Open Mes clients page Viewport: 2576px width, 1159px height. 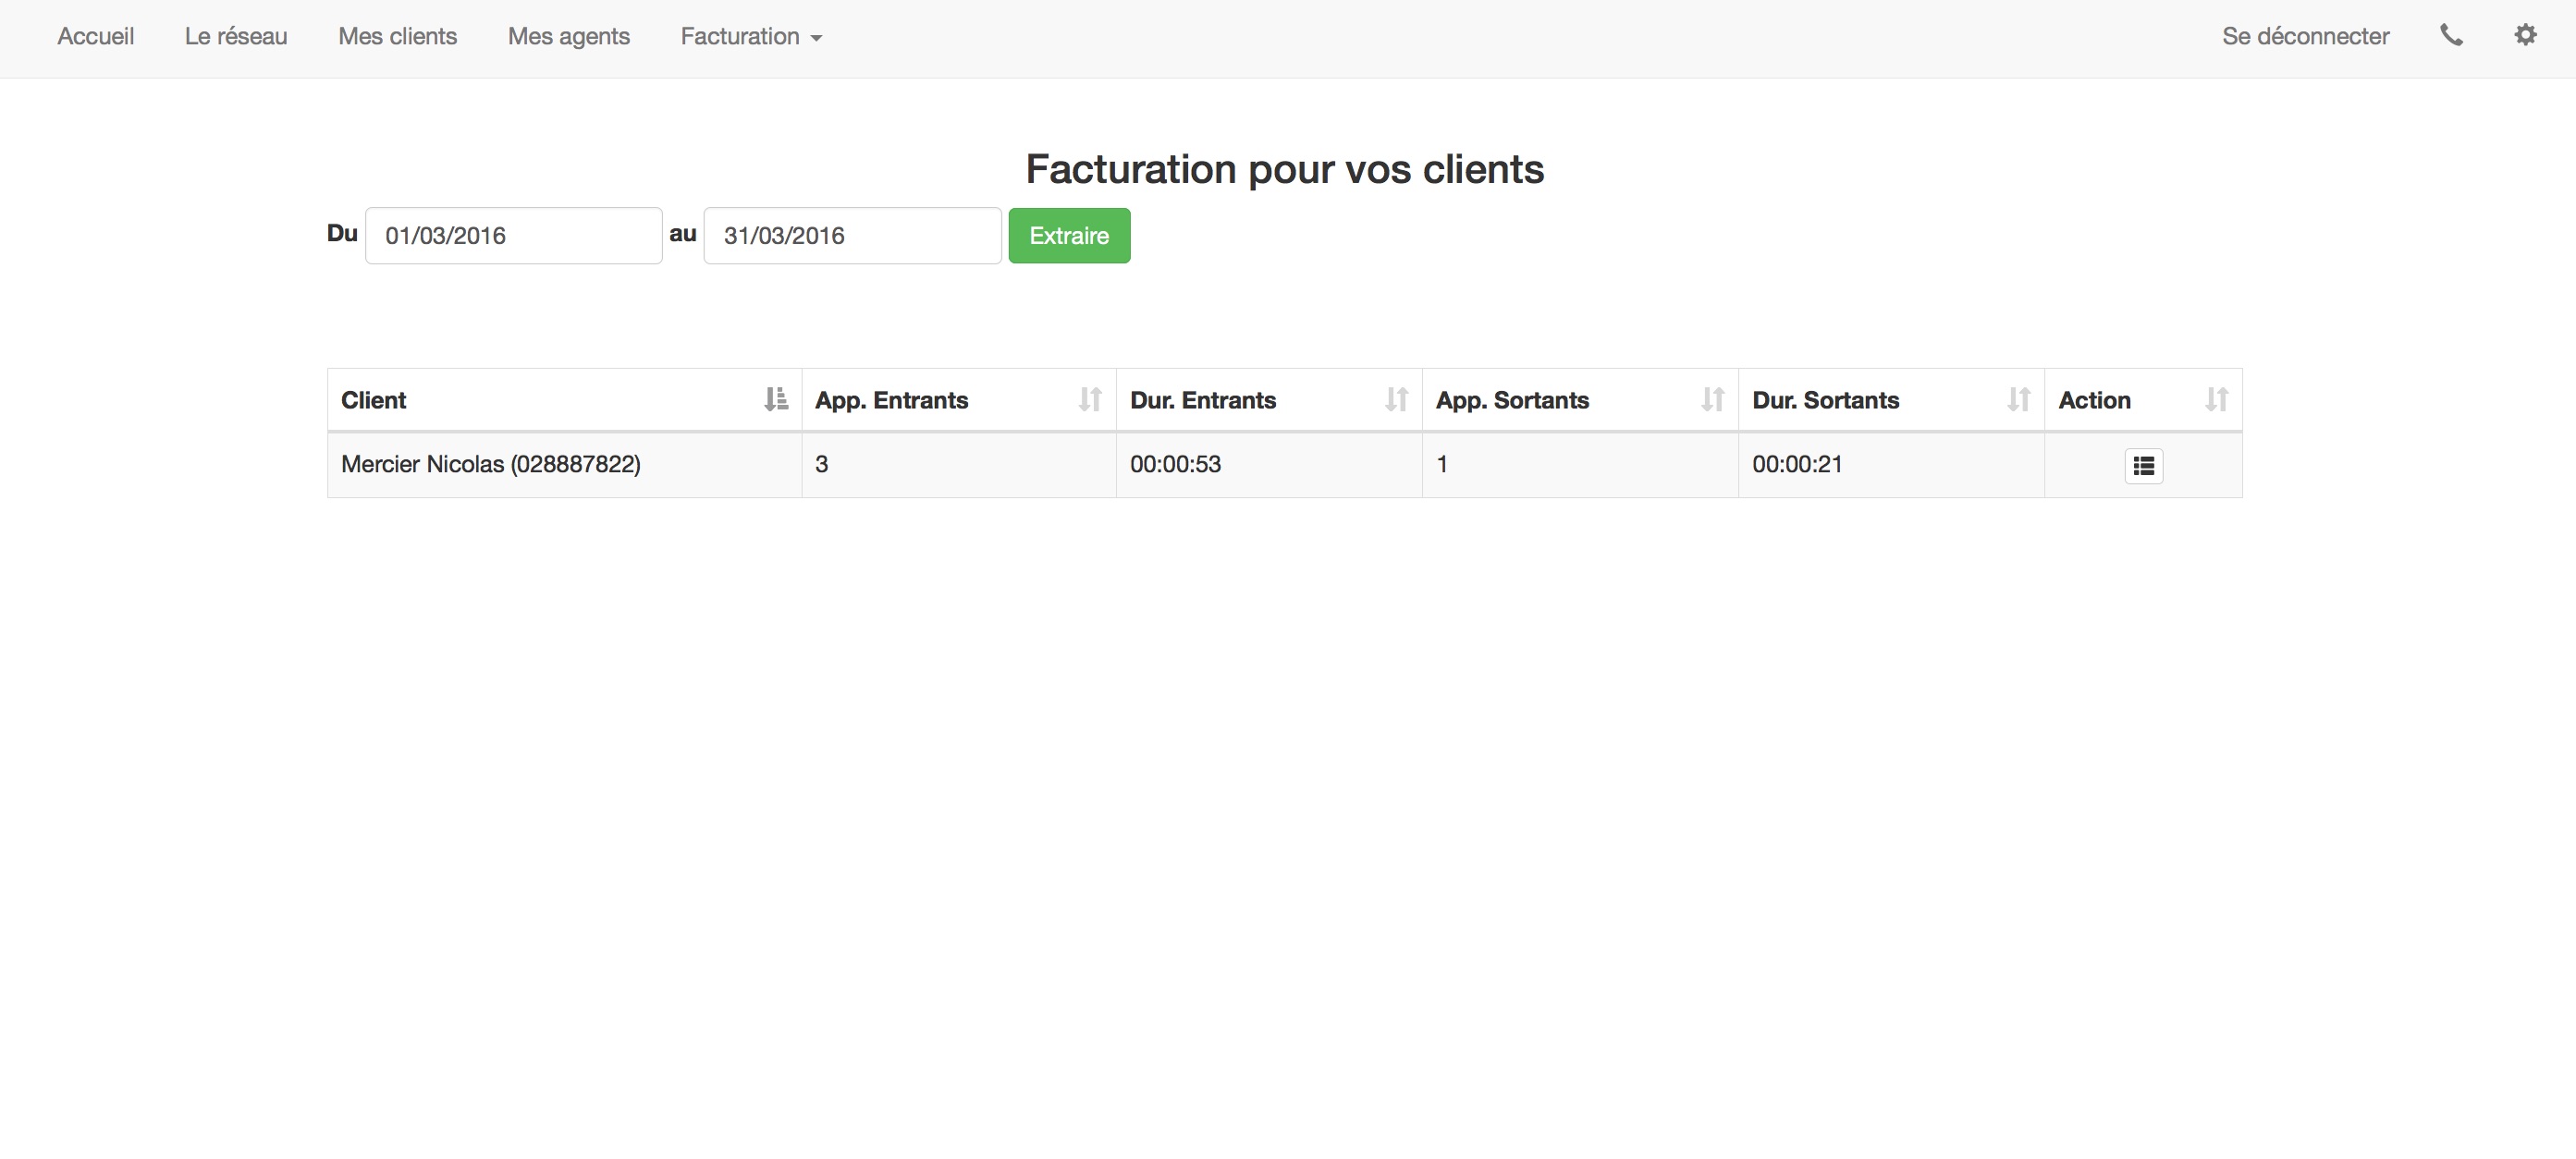click(397, 37)
